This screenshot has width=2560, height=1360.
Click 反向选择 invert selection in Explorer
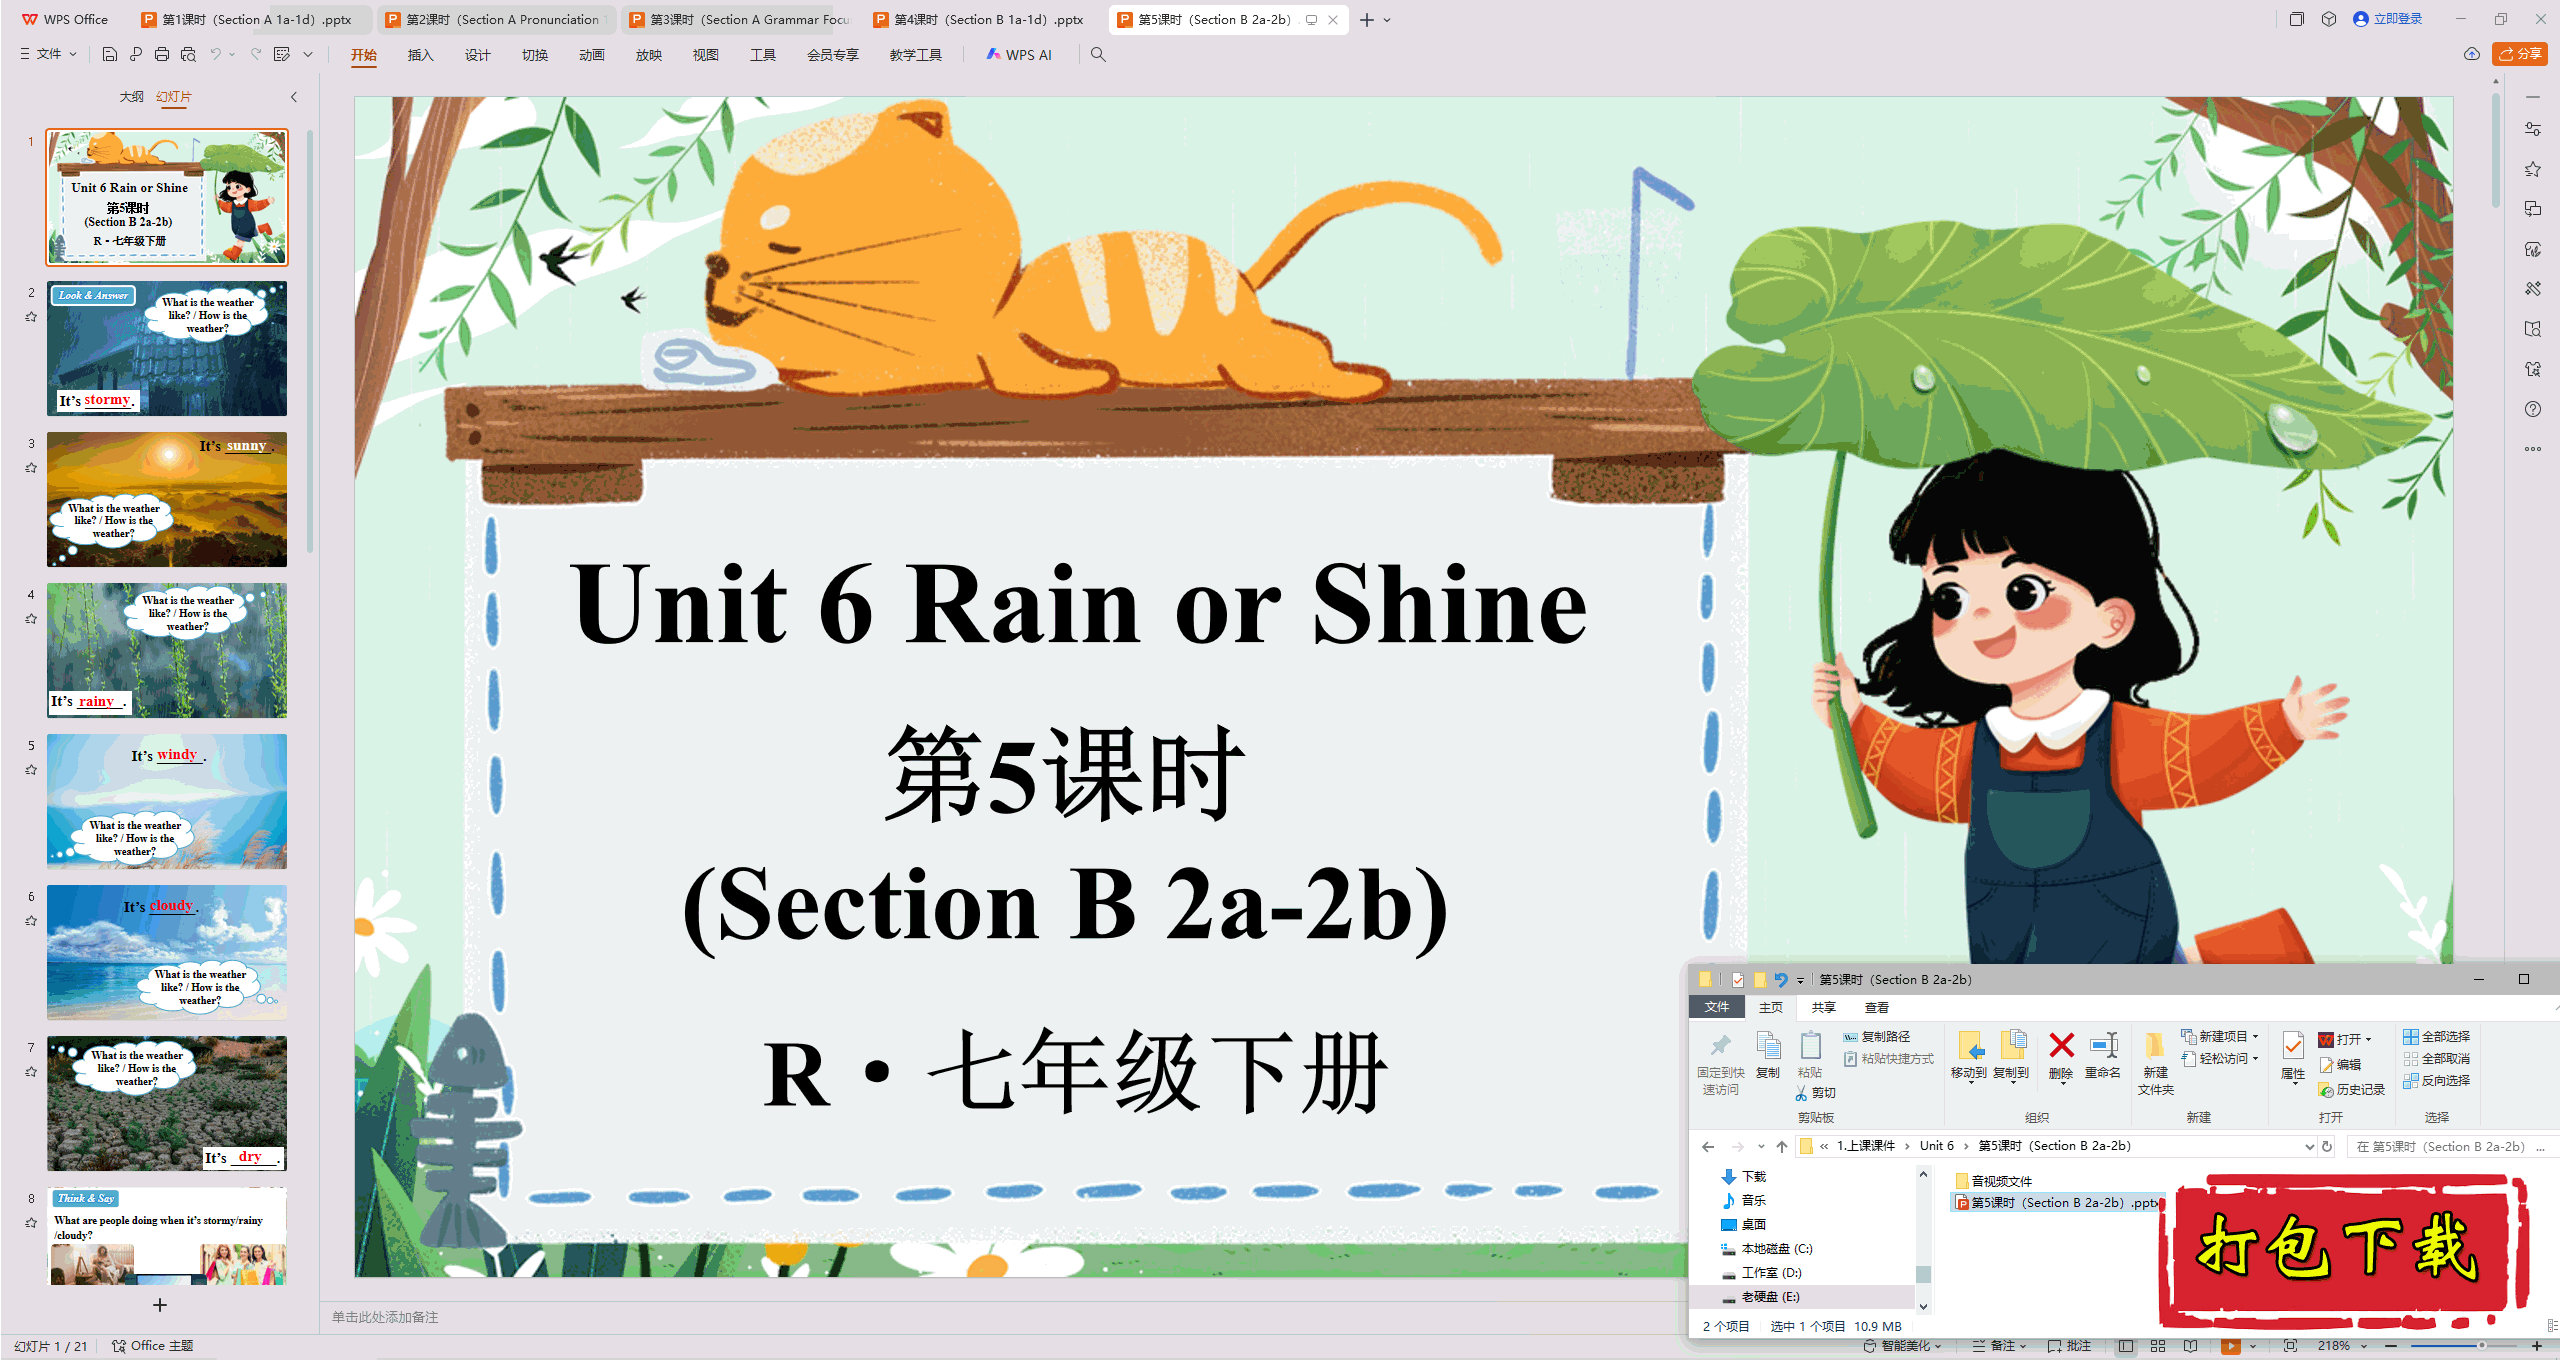[2437, 1081]
